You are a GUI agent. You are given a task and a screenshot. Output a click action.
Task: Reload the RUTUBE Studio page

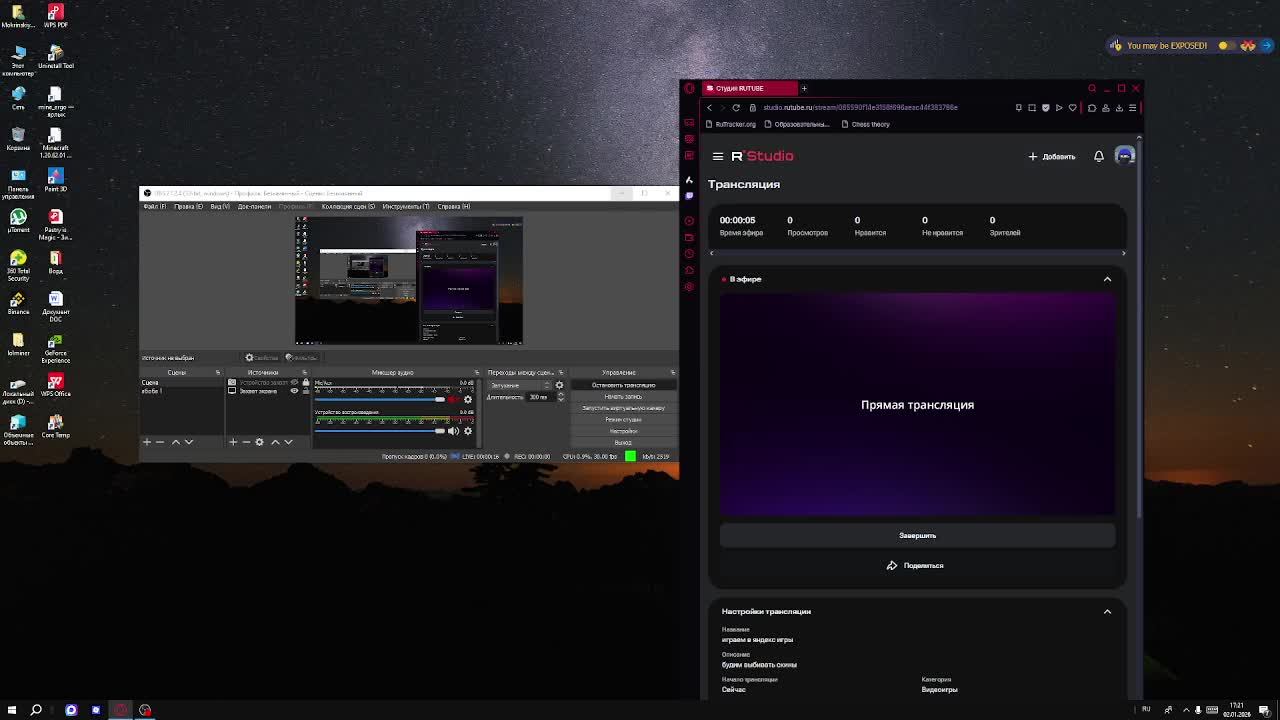point(736,108)
